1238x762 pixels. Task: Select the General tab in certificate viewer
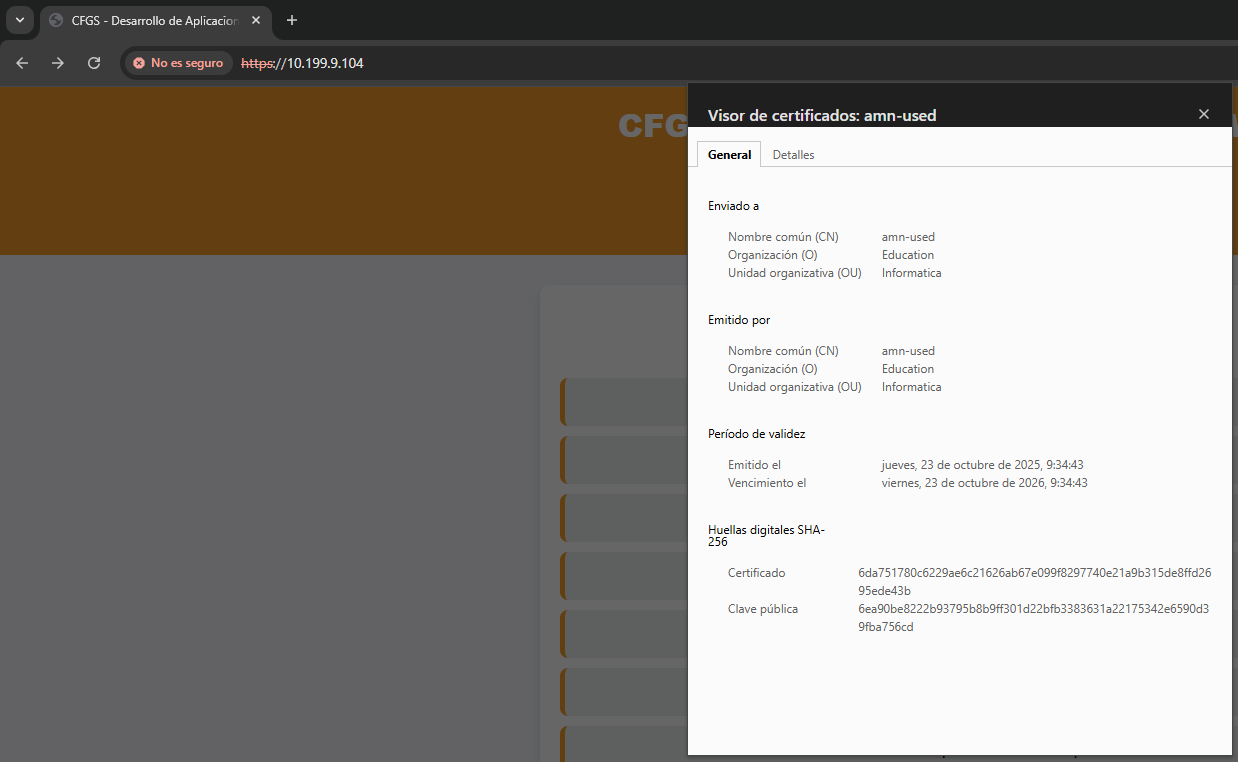pyautogui.click(x=729, y=155)
